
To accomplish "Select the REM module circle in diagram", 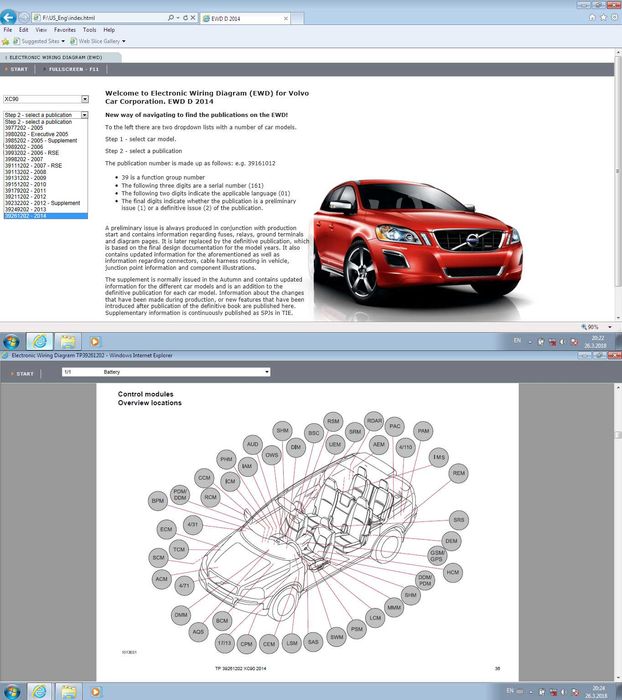I will point(458,473).
